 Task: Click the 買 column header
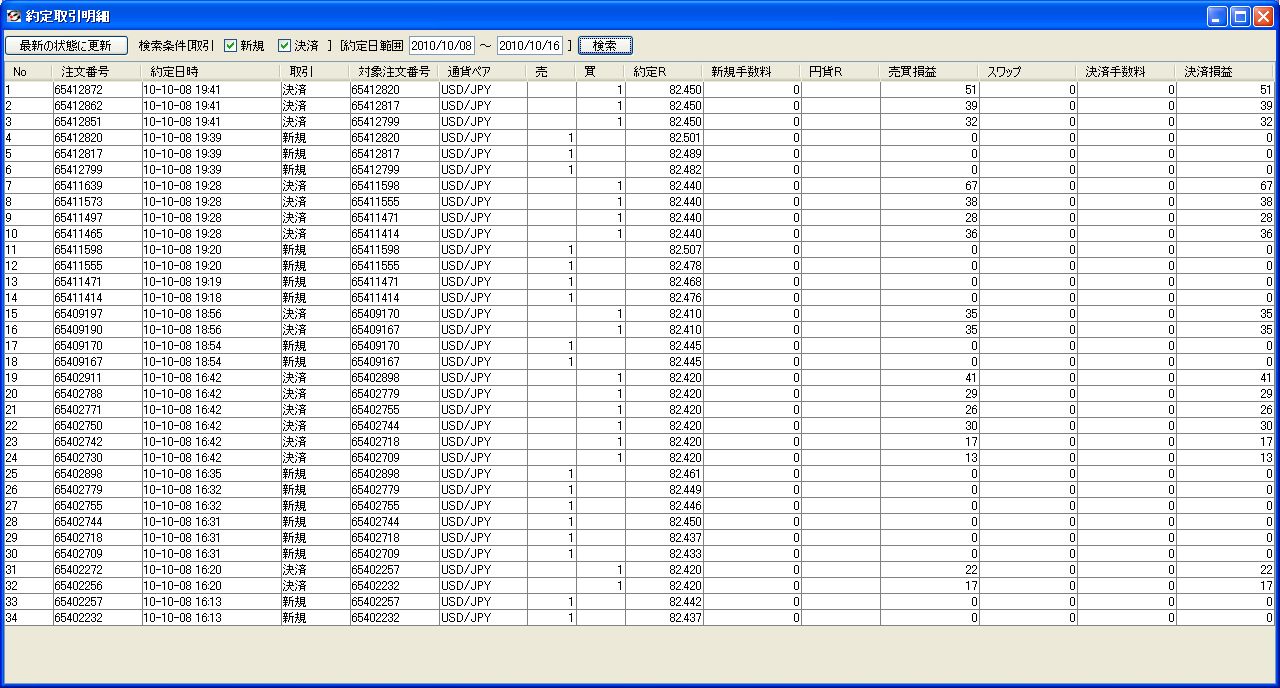point(601,72)
